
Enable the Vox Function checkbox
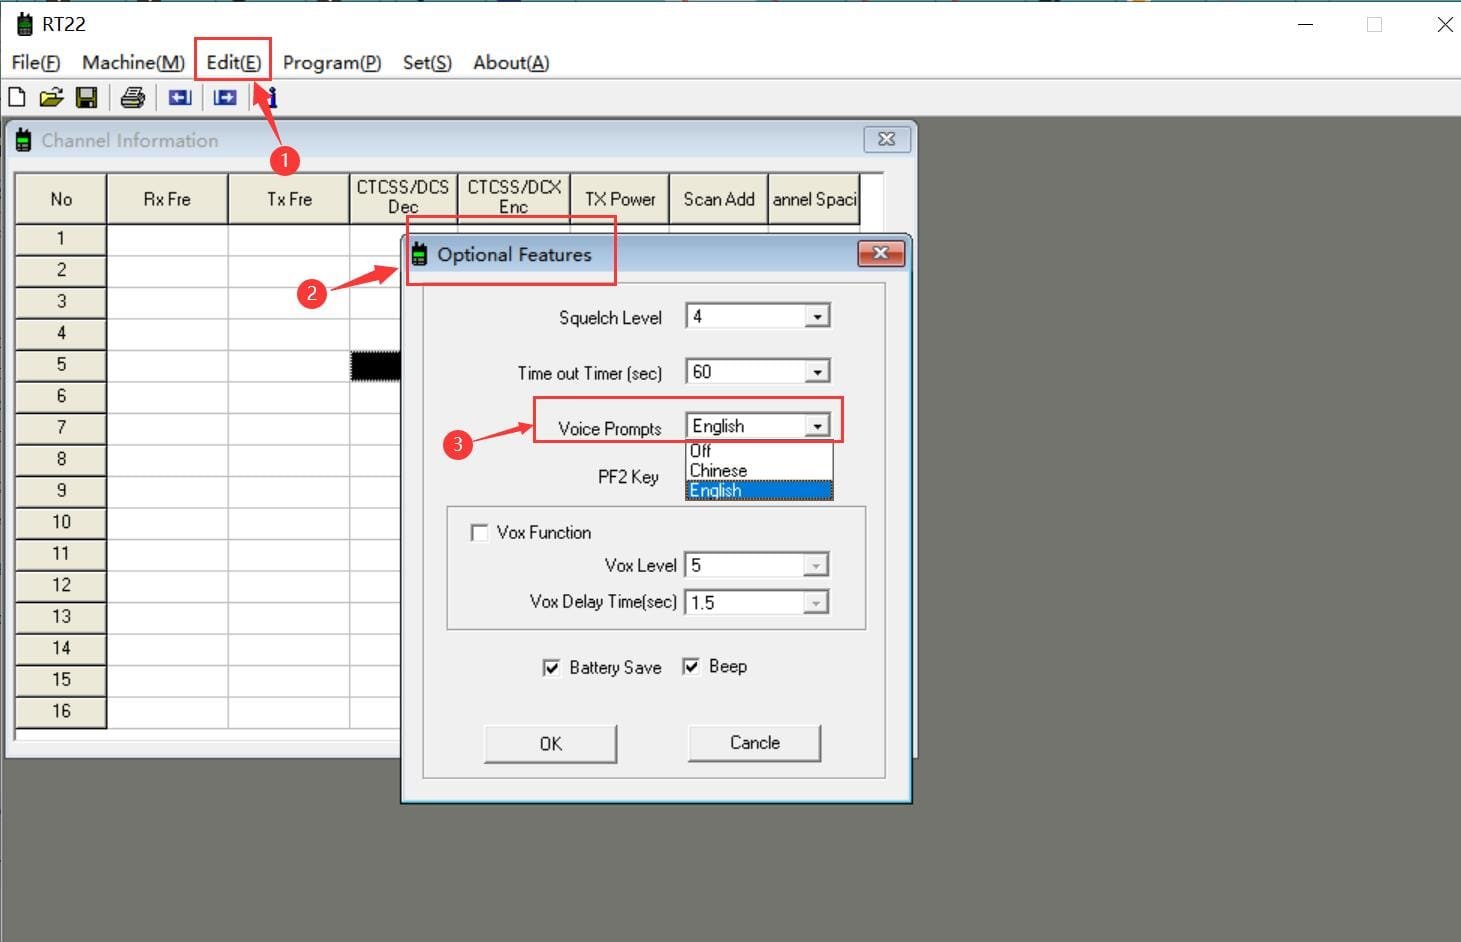(x=479, y=533)
